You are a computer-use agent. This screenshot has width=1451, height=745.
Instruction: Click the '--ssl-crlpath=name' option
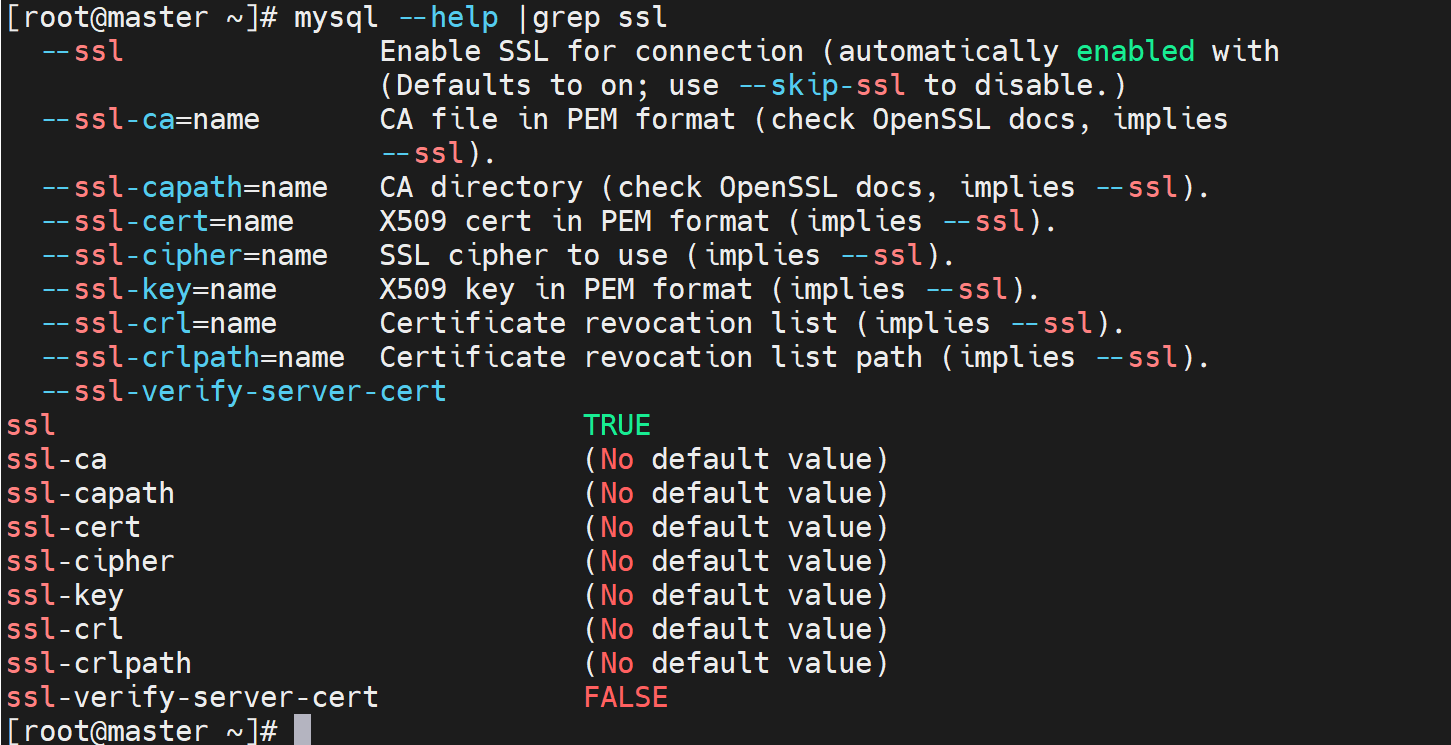(x=193, y=358)
